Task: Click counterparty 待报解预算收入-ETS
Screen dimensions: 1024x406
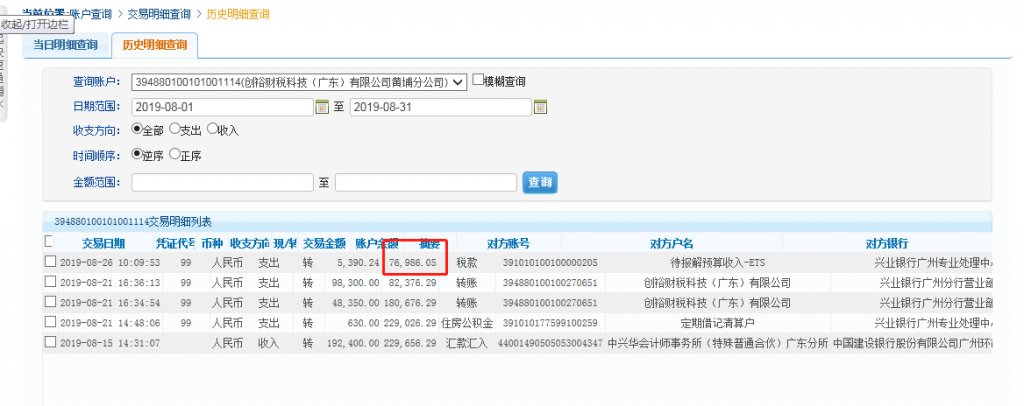Action: click(x=717, y=263)
